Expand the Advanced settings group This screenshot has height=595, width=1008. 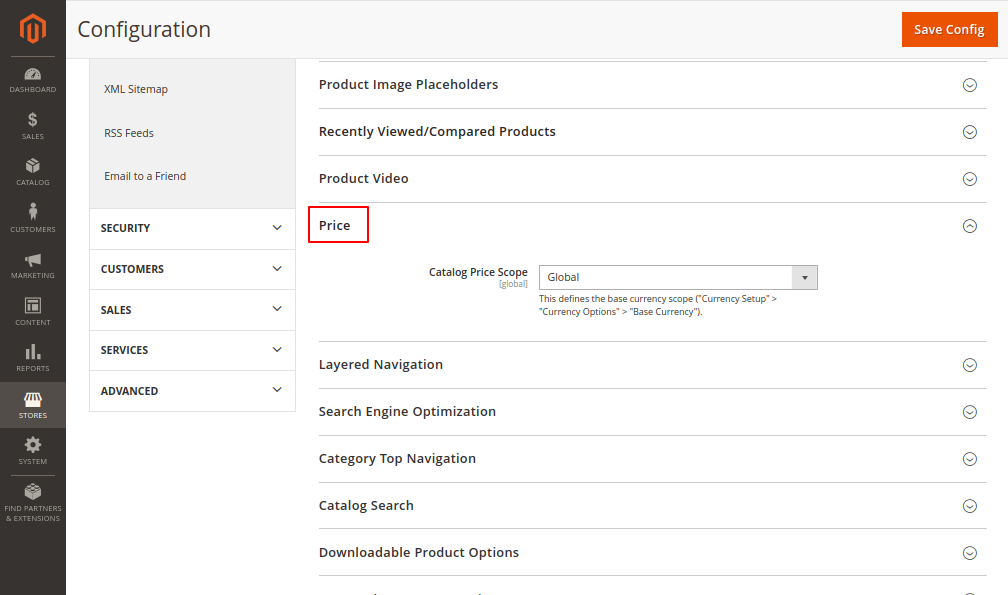click(x=192, y=391)
